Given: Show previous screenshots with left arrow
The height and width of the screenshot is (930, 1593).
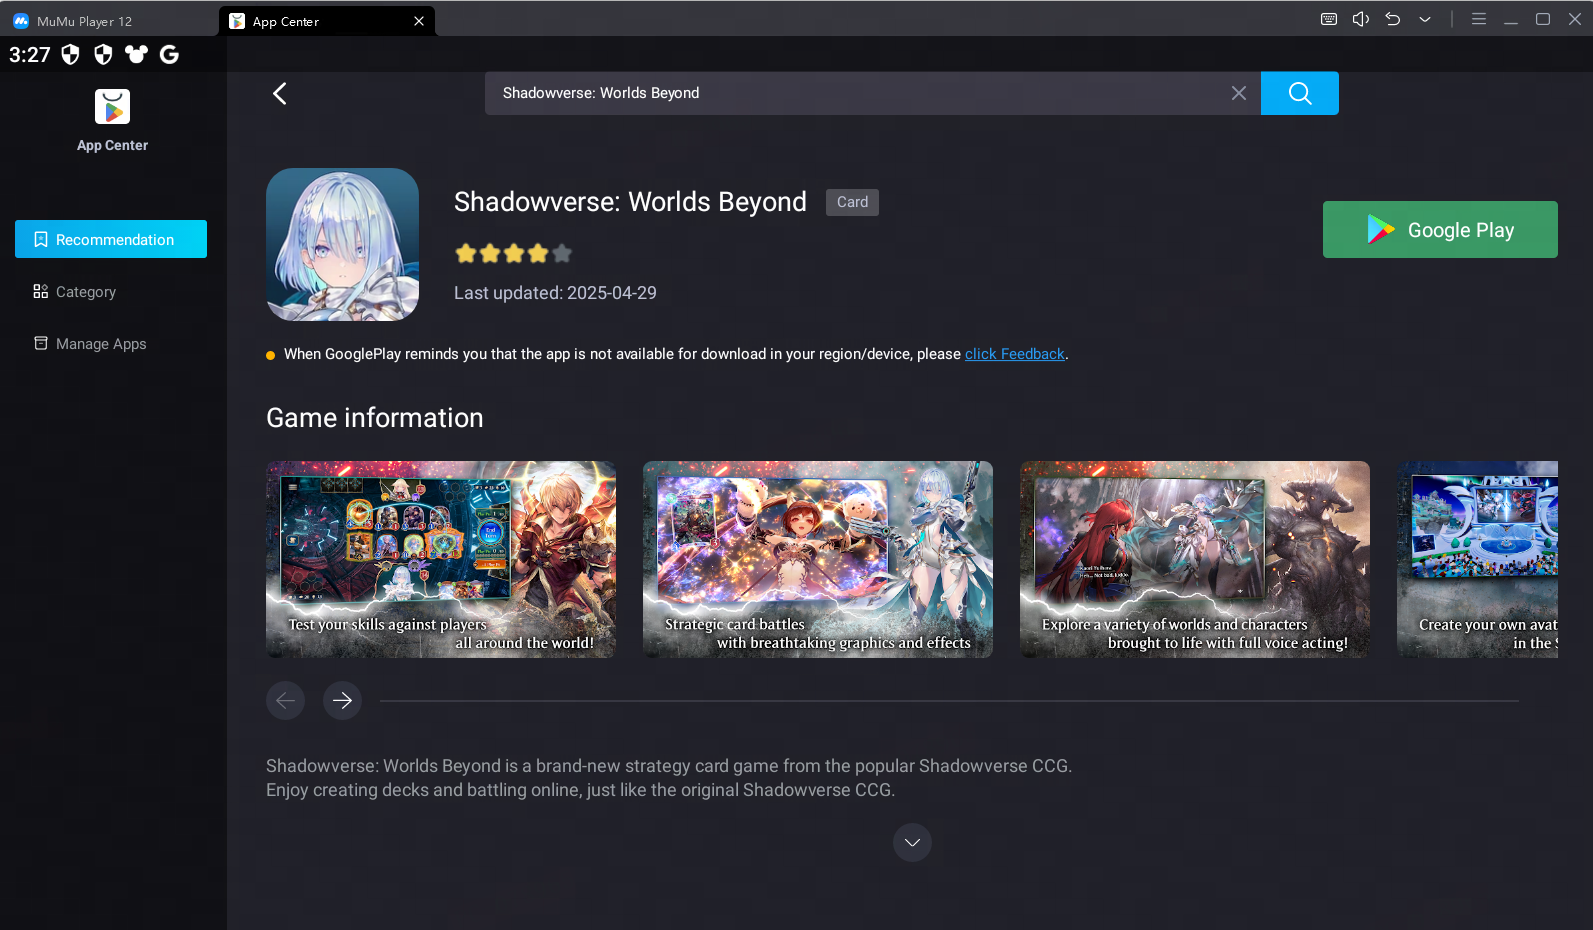Looking at the screenshot, I should coord(285,700).
